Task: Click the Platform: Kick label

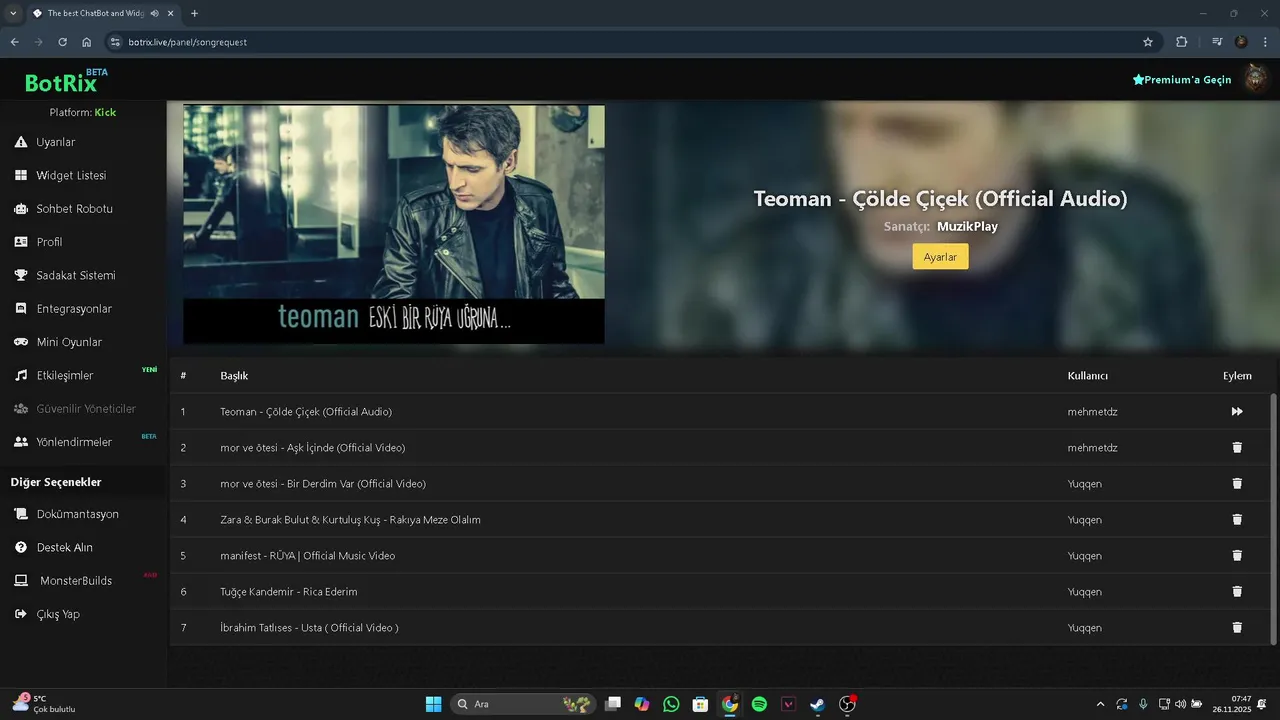Action: click(83, 112)
